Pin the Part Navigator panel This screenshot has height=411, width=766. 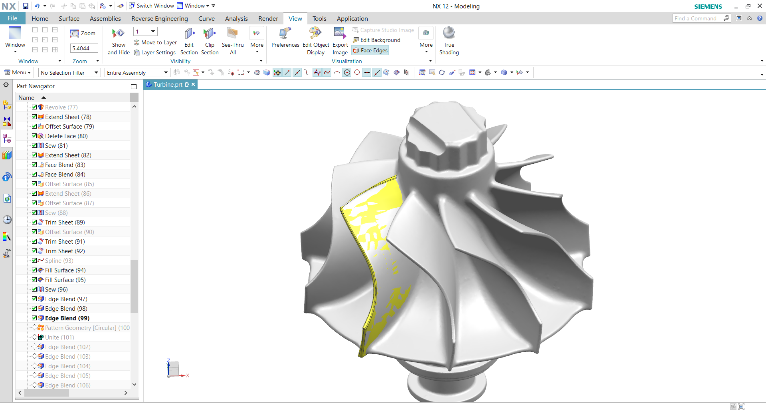(133, 86)
